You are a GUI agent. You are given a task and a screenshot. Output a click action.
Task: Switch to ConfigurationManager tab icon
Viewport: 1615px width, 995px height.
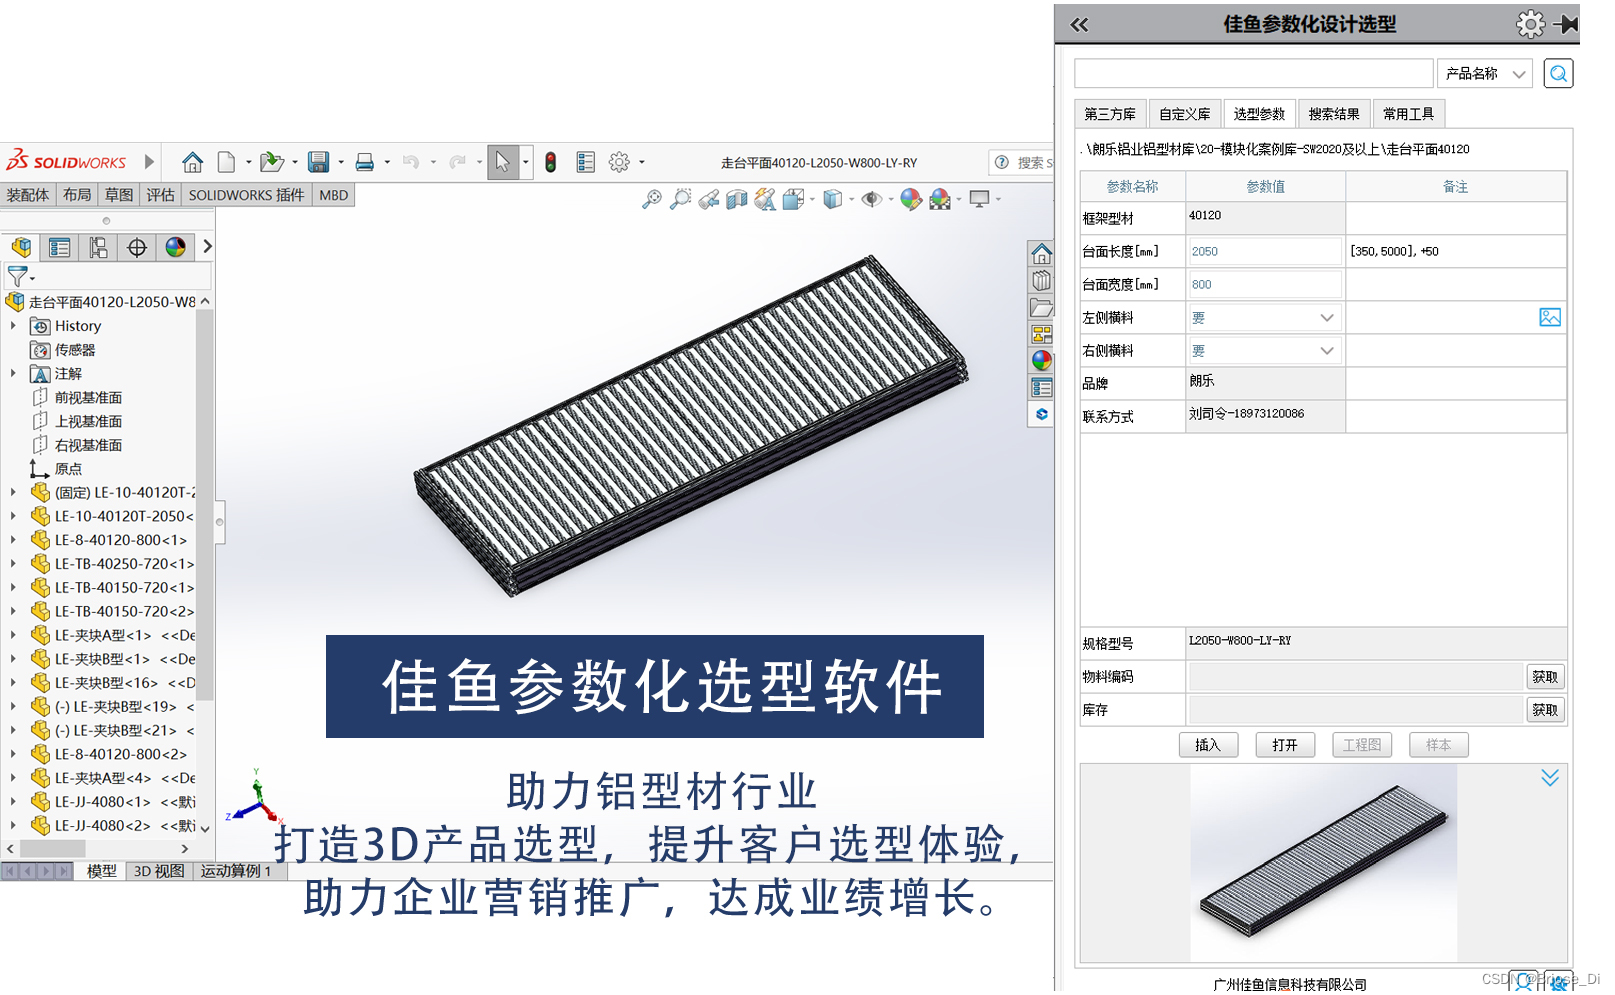pyautogui.click(x=98, y=247)
